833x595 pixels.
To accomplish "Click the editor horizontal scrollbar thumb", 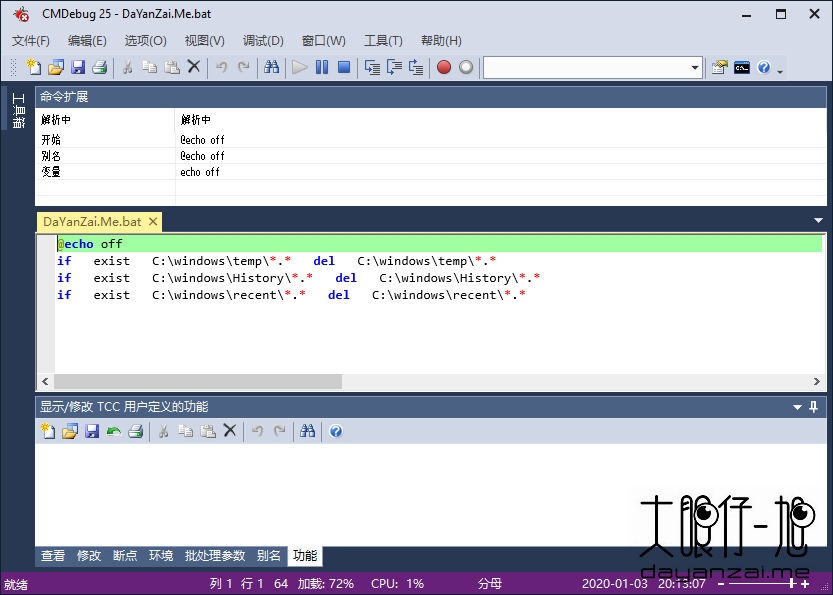I will coord(198,381).
